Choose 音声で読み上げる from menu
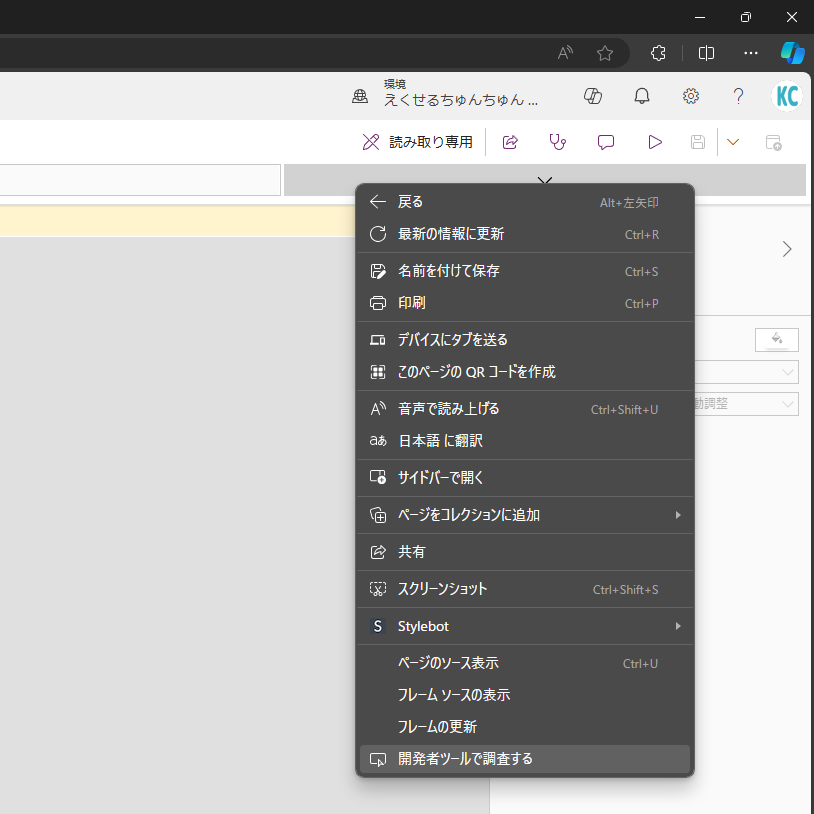814x814 pixels. (x=525, y=409)
